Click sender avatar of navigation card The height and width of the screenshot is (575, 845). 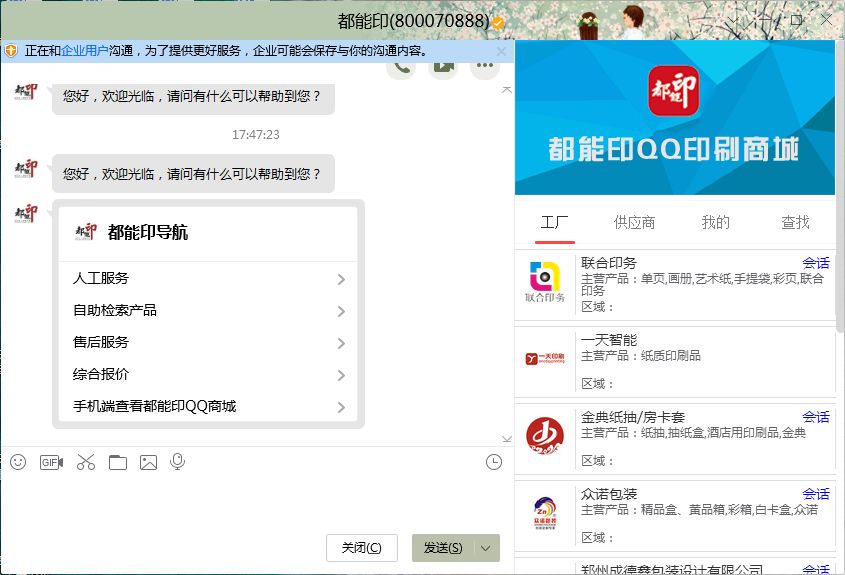point(26,213)
